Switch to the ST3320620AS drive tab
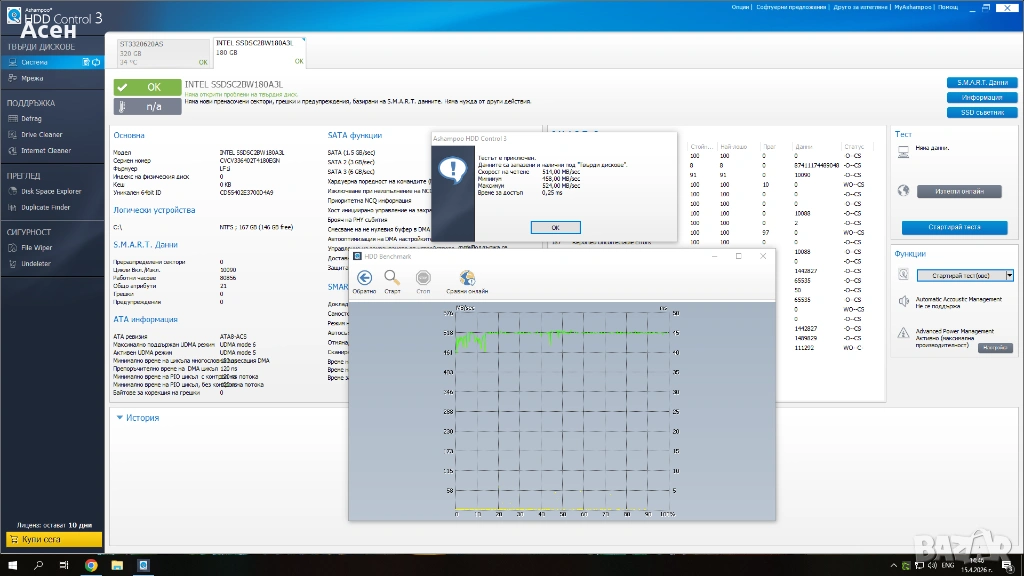 [x=158, y=52]
